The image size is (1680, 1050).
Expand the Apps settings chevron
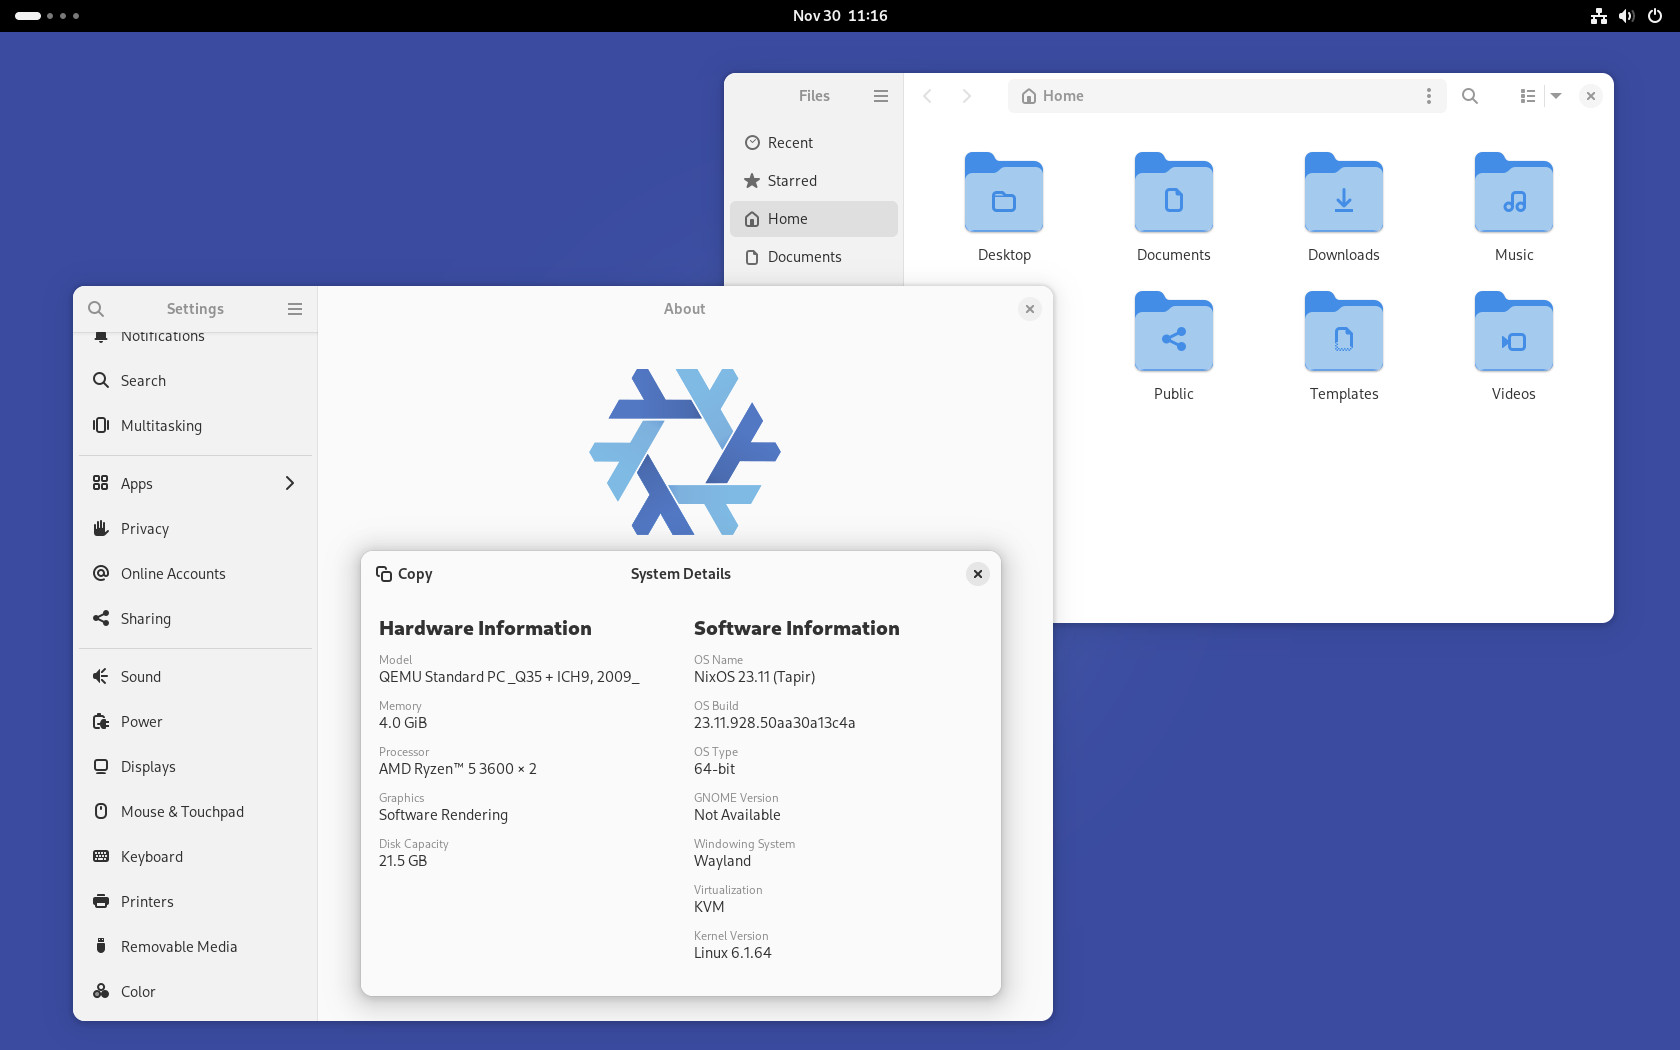[x=290, y=484]
